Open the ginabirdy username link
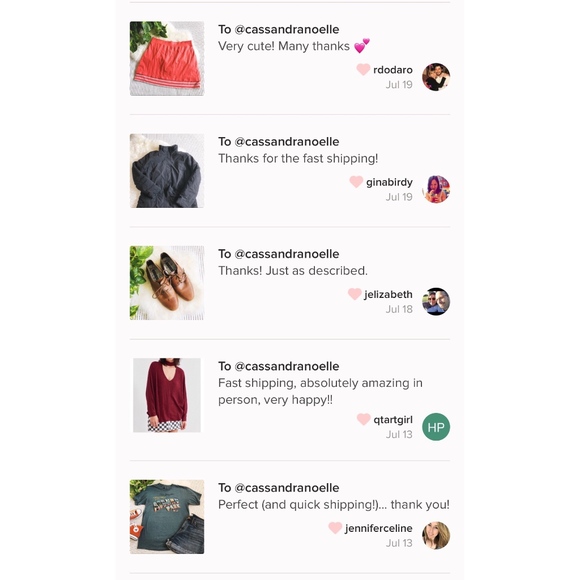This screenshot has height=580, width=580. pos(389,182)
